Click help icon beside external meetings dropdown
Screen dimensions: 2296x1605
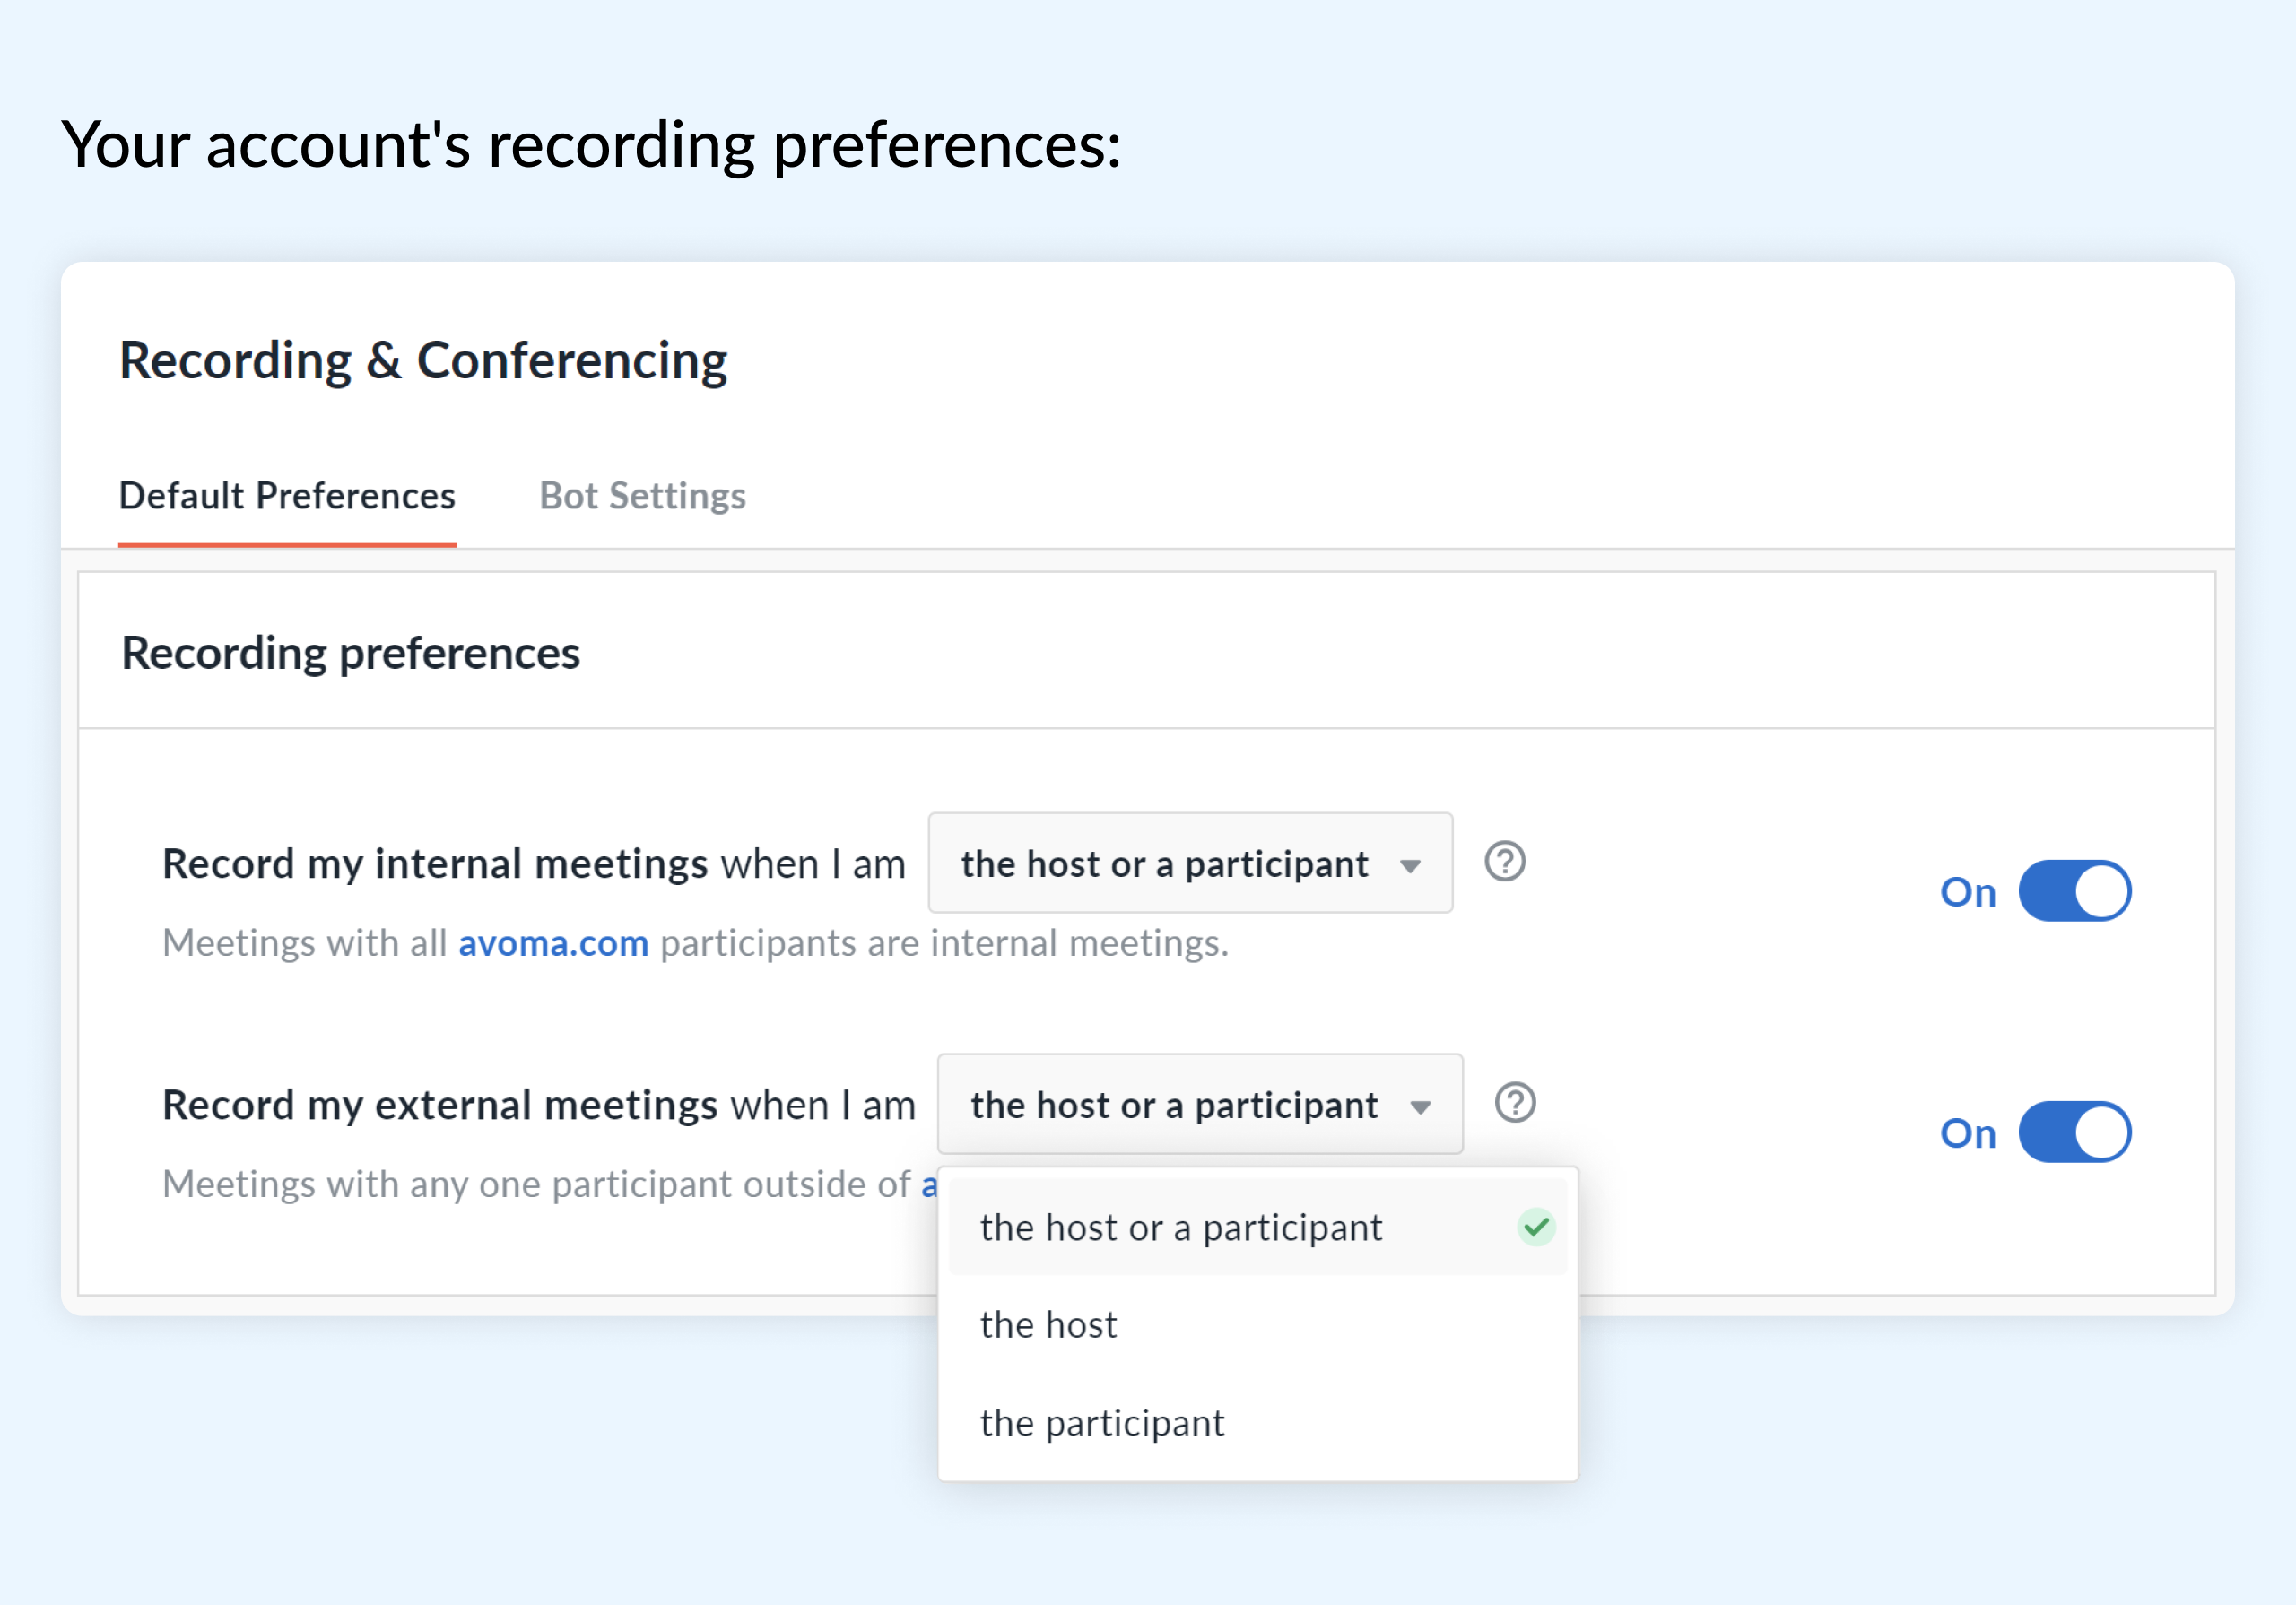1514,1103
